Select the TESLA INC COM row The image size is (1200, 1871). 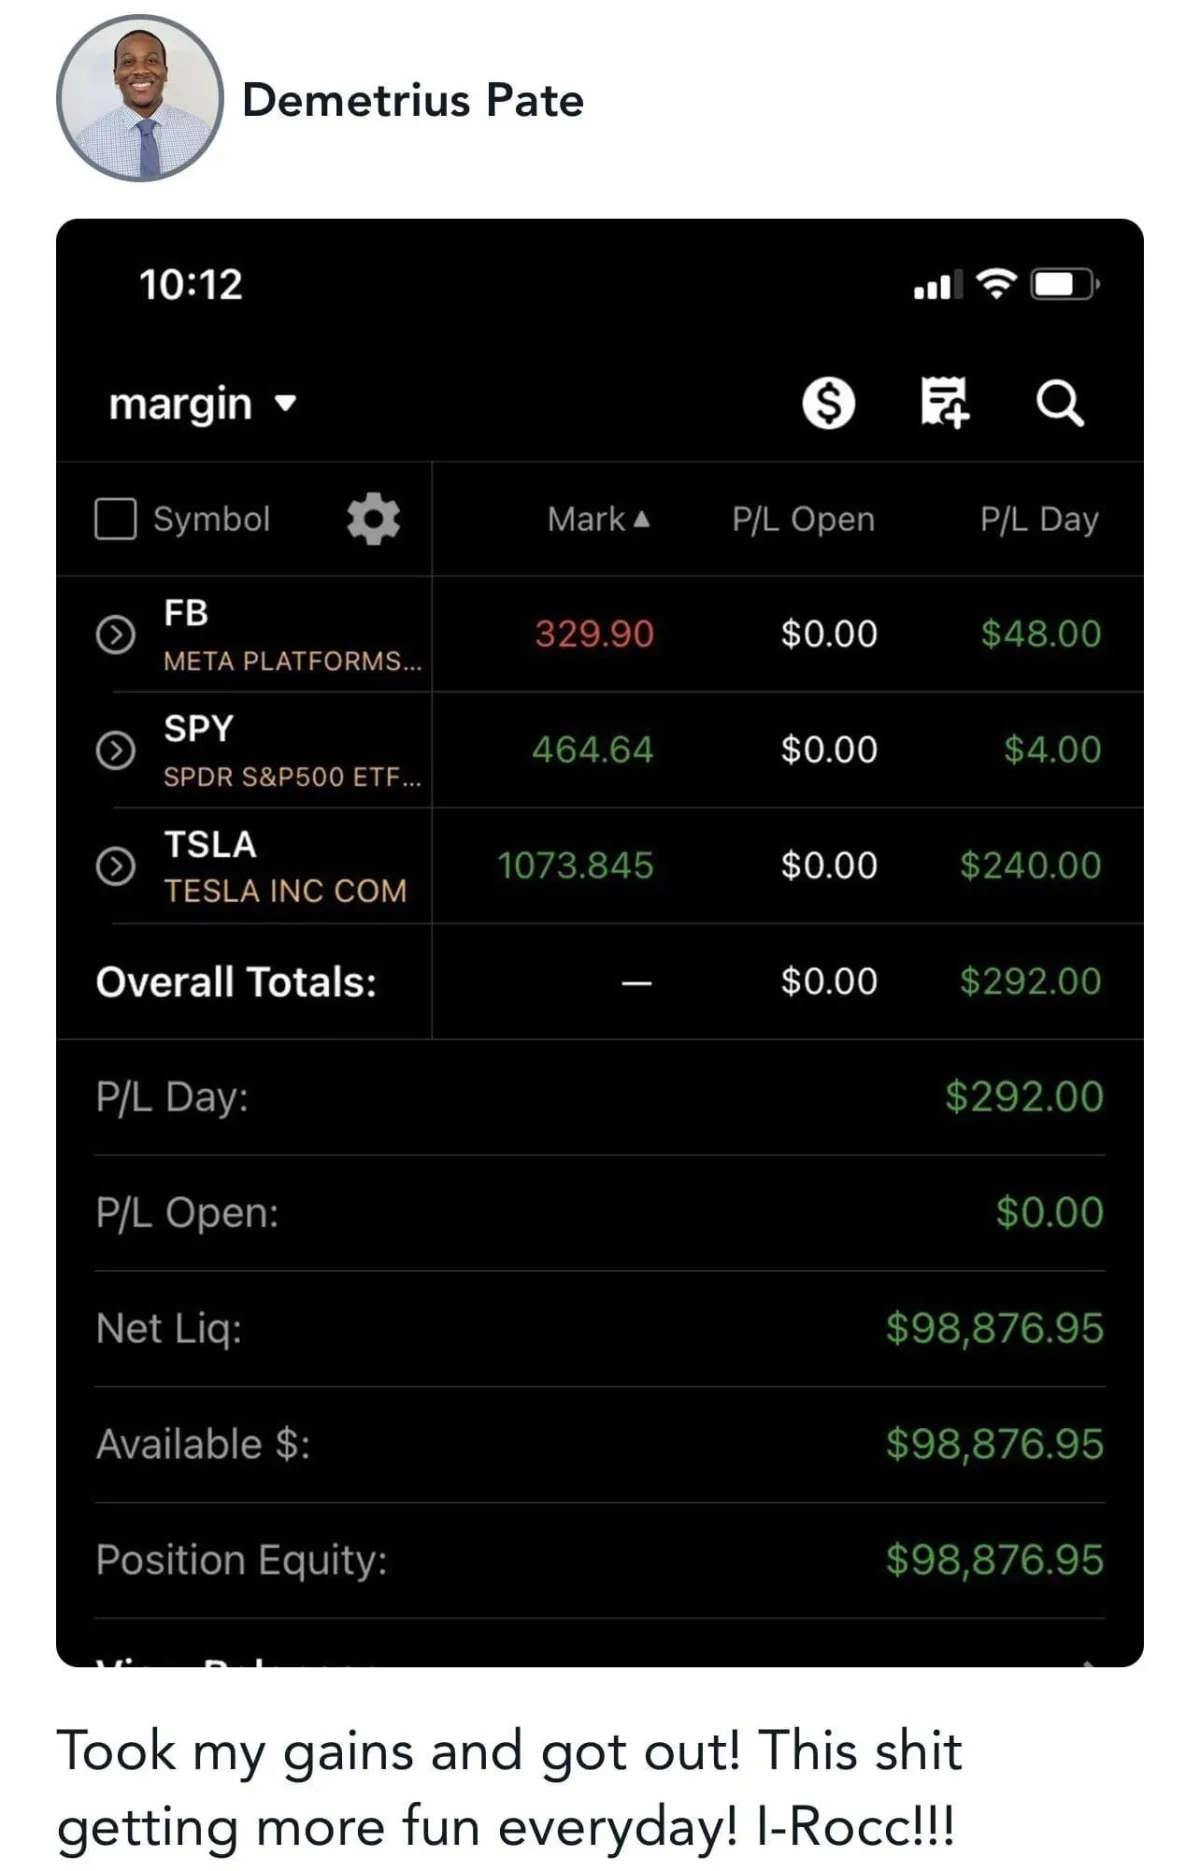[285, 866]
